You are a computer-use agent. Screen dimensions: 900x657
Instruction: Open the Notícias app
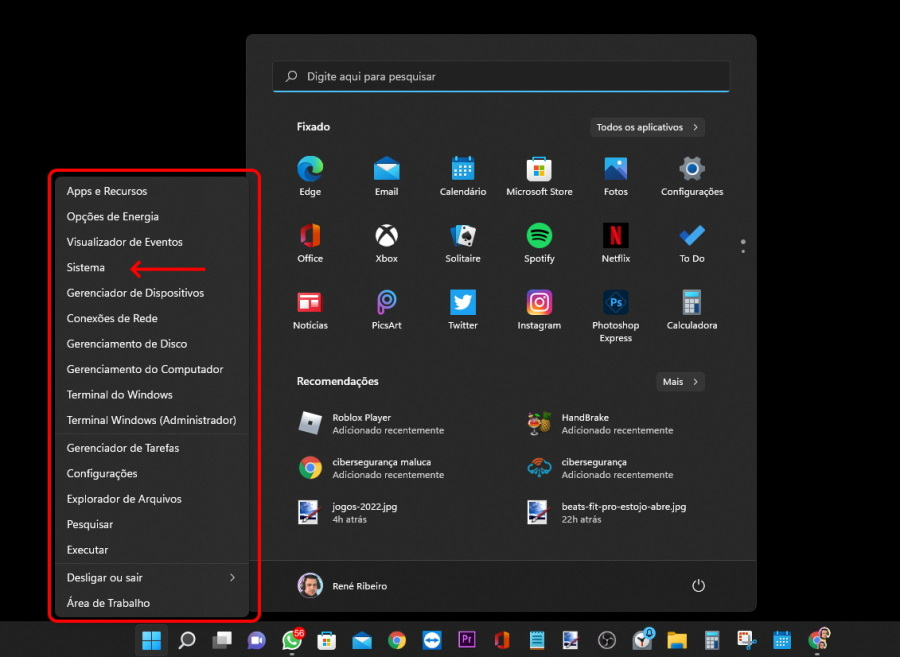tap(310, 310)
